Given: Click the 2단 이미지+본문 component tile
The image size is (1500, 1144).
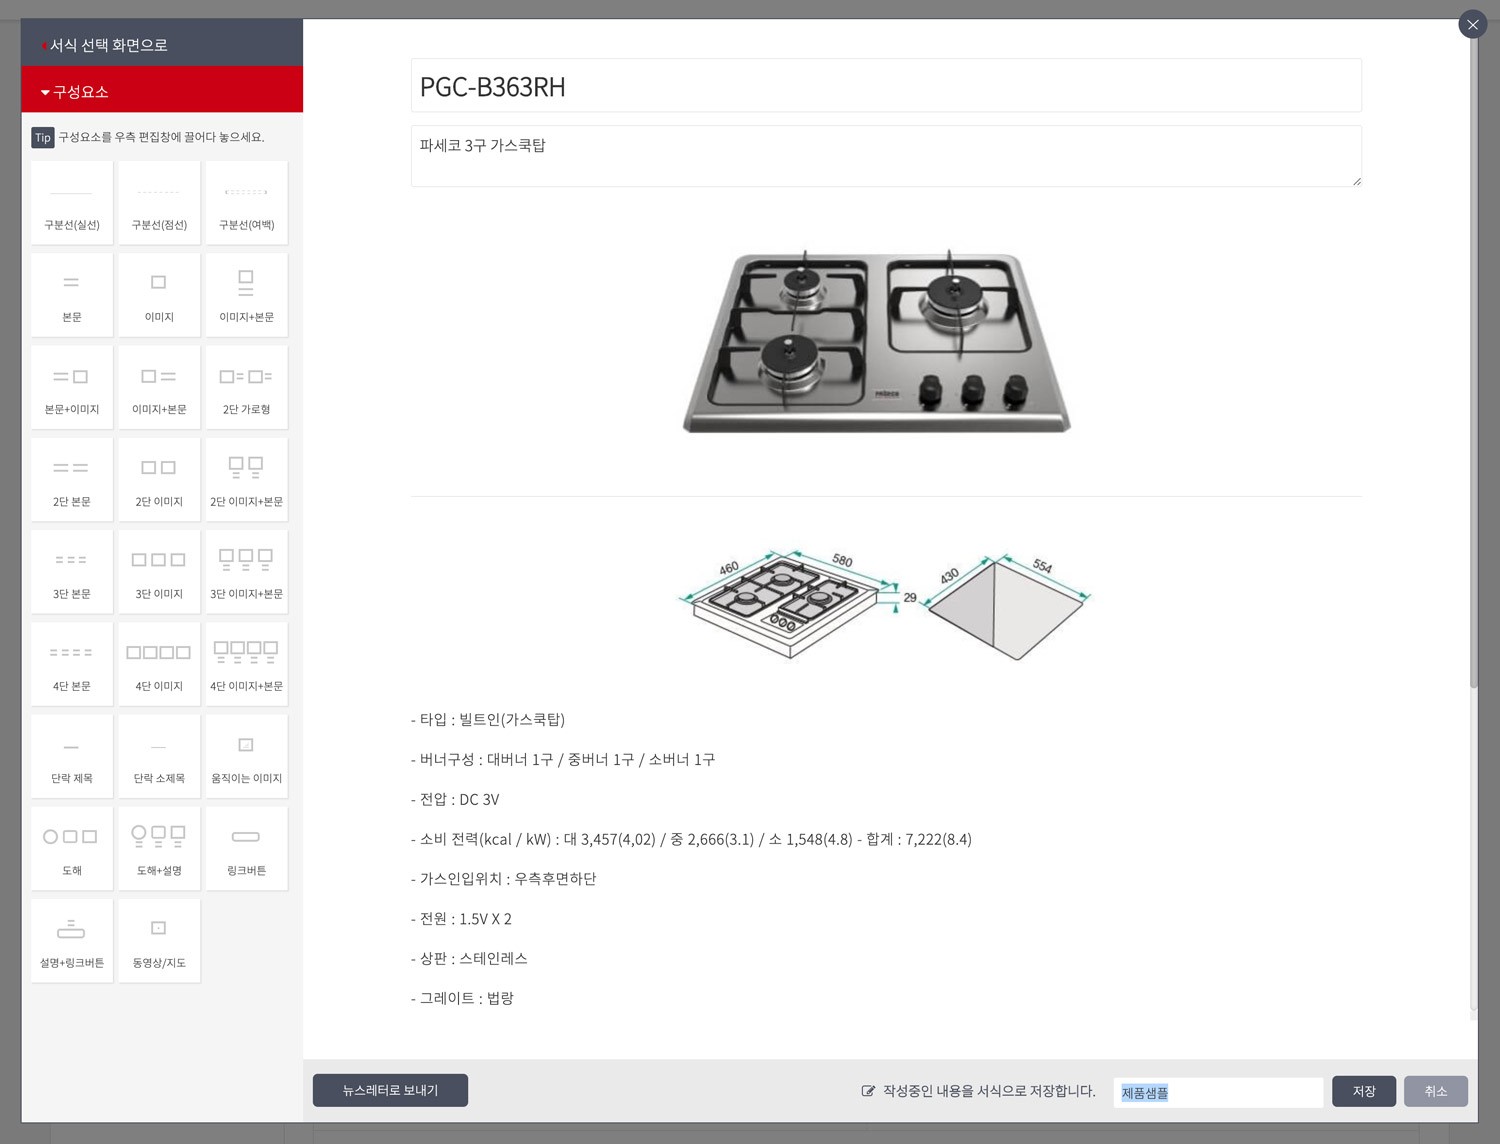Looking at the screenshot, I should pos(247,480).
